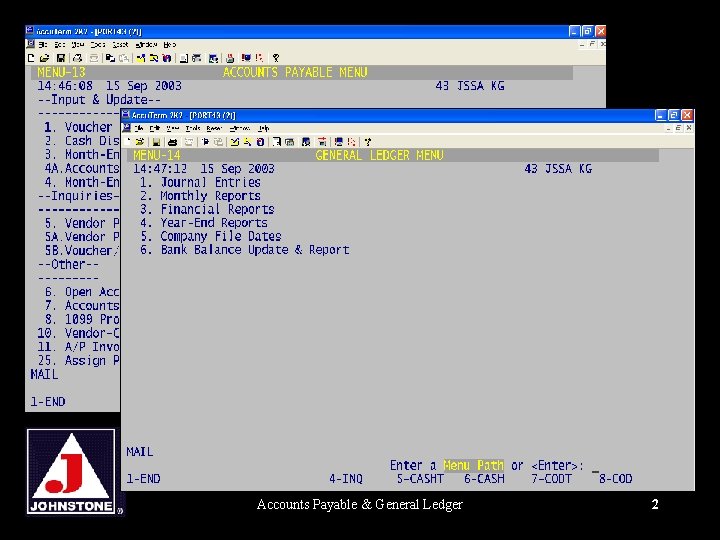Click the dark blue monitor icon in General Ledger toolbar

click(x=338, y=142)
